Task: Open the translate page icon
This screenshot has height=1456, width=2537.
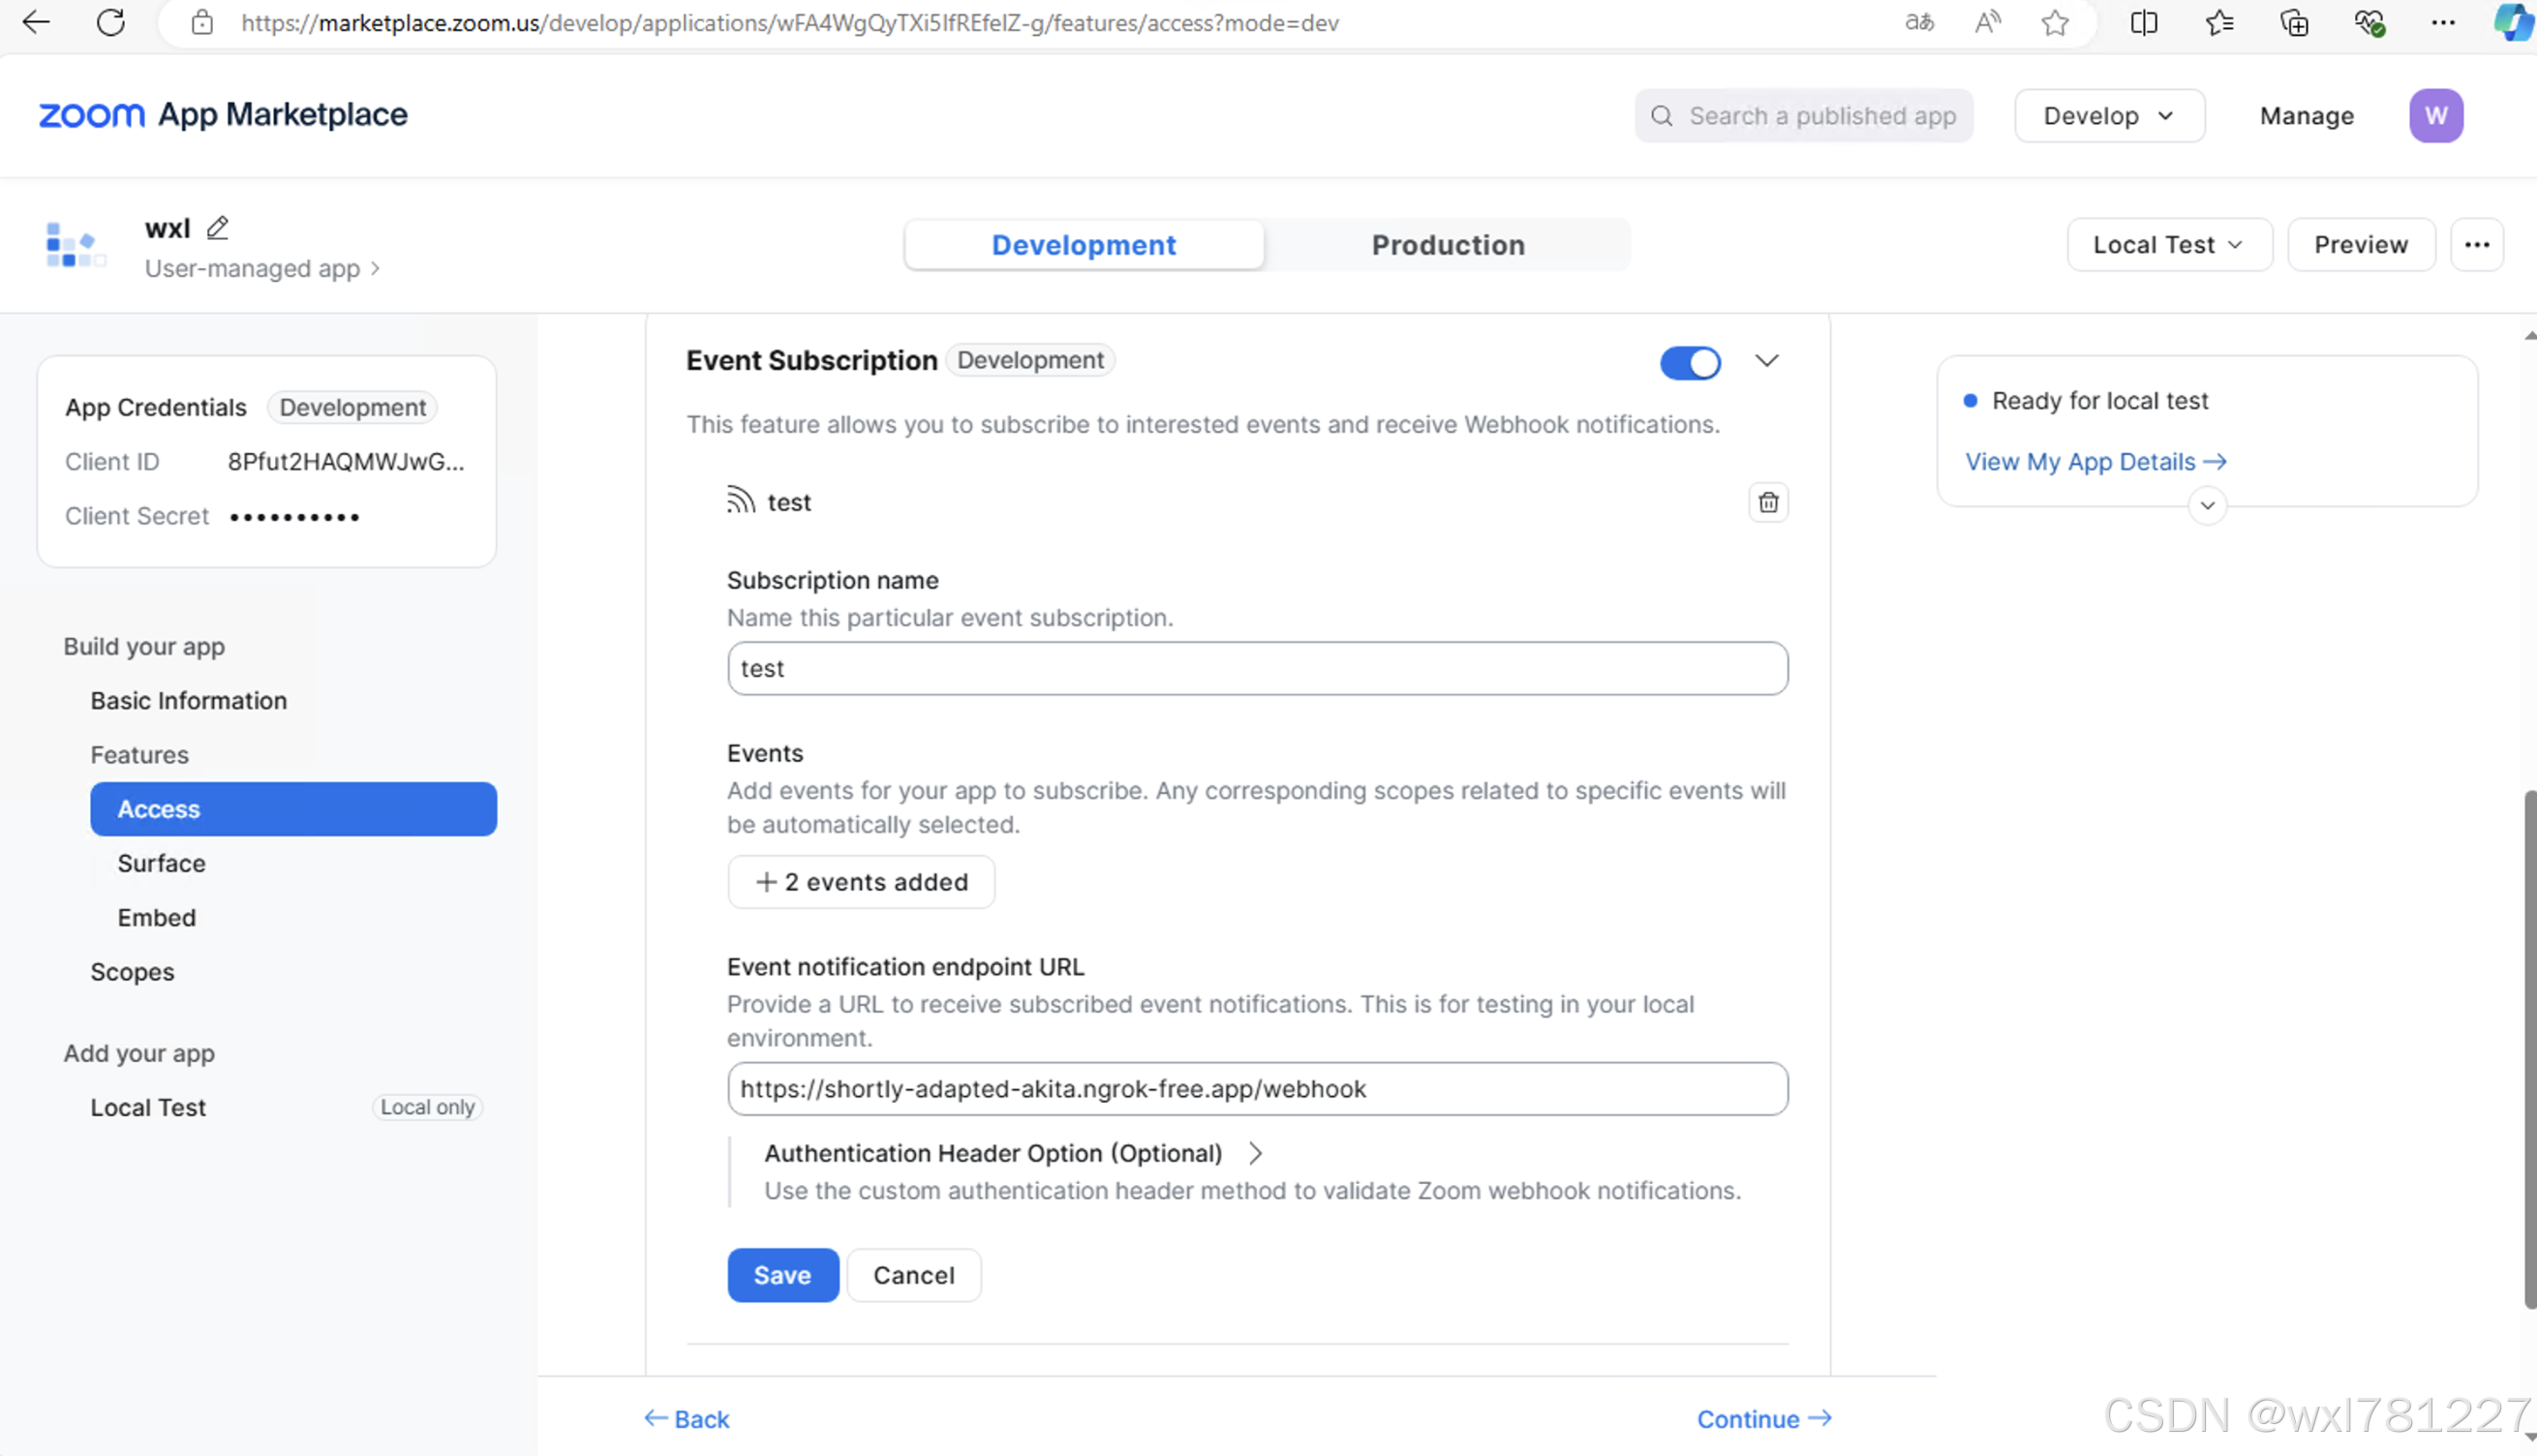Action: (x=1919, y=22)
